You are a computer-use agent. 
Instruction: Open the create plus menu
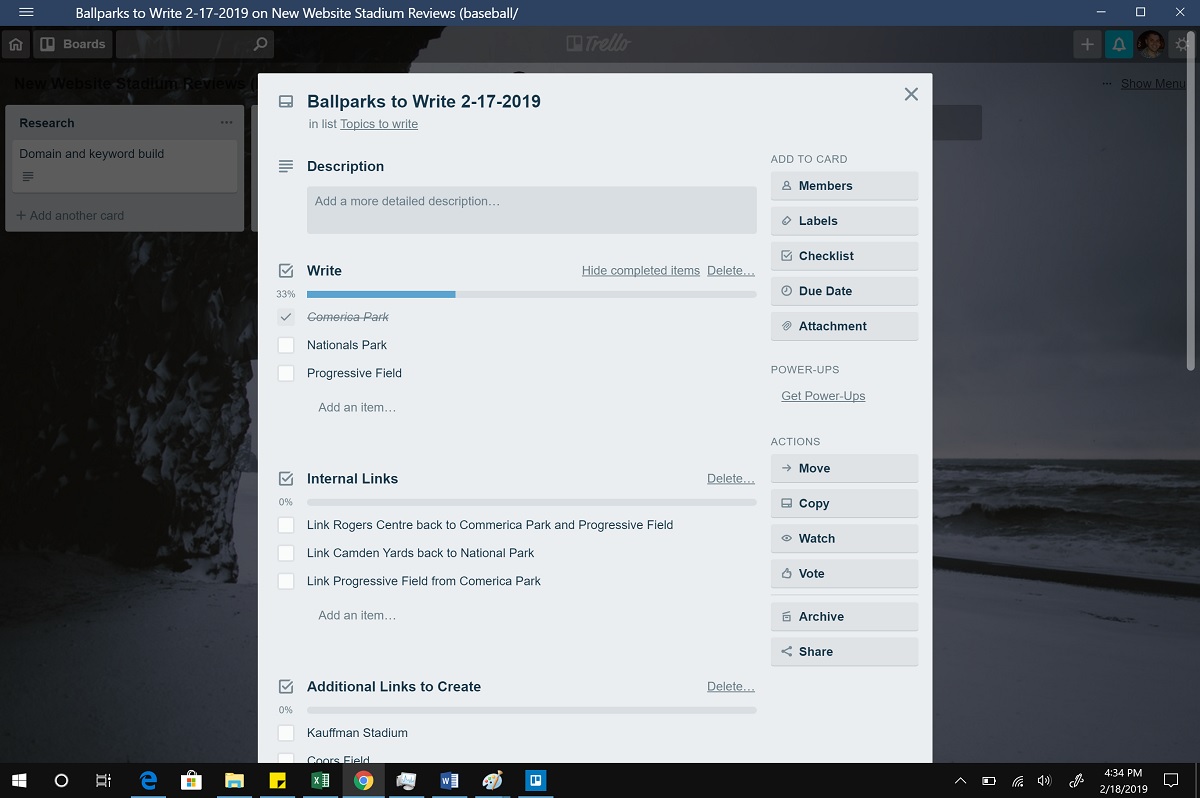1087,44
